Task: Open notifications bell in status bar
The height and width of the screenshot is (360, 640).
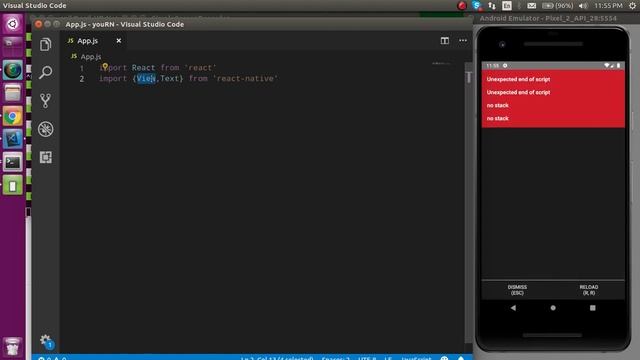Action: pos(461,358)
